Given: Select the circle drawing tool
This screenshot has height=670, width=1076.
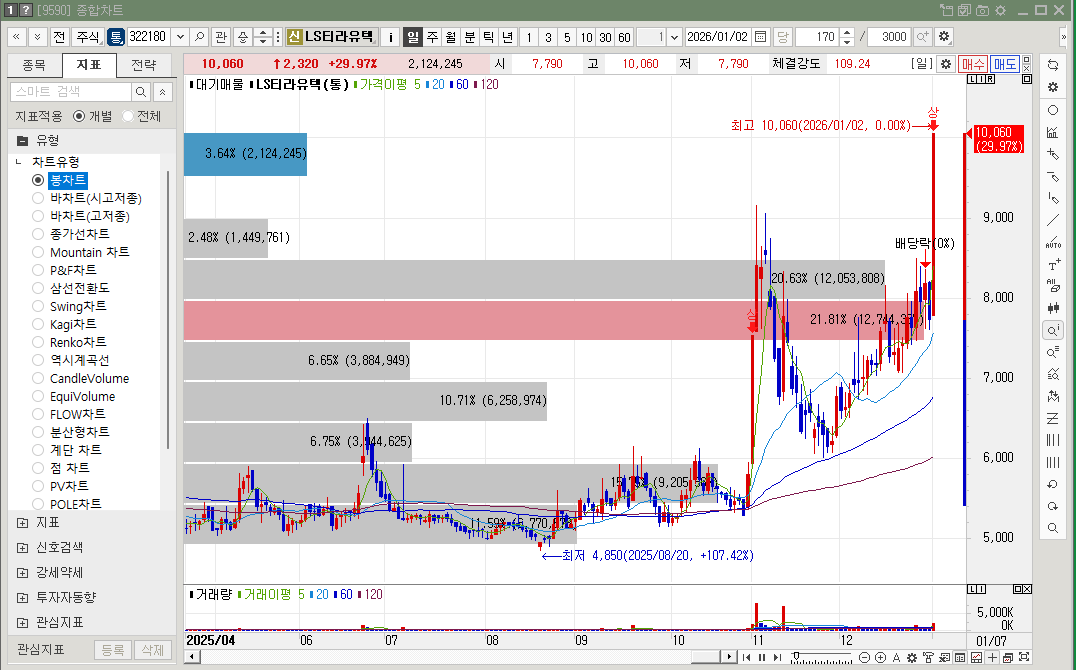Looking at the screenshot, I should [x=1053, y=110].
